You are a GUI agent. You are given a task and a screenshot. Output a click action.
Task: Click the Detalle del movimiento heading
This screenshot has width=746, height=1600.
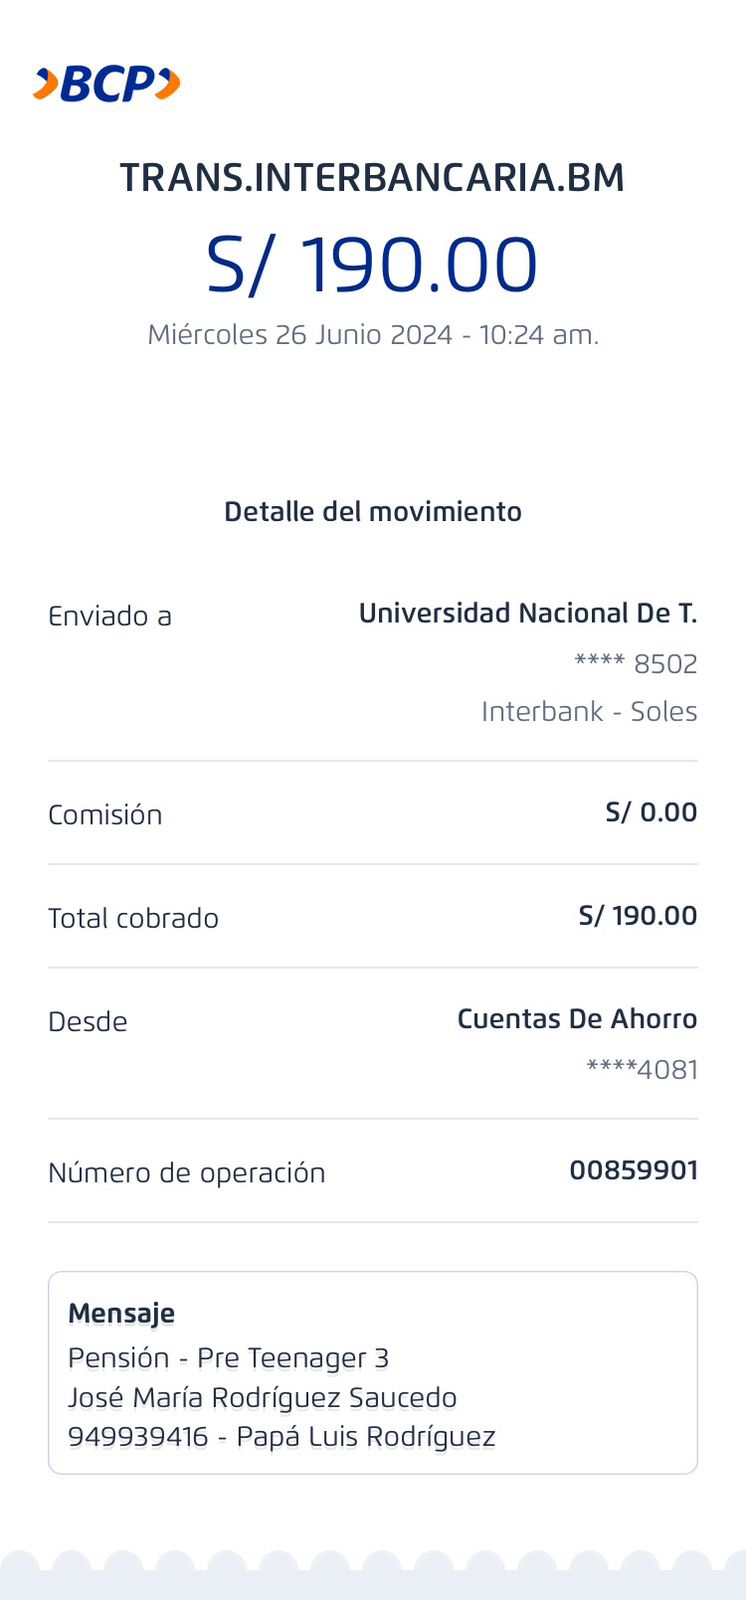[x=372, y=512]
